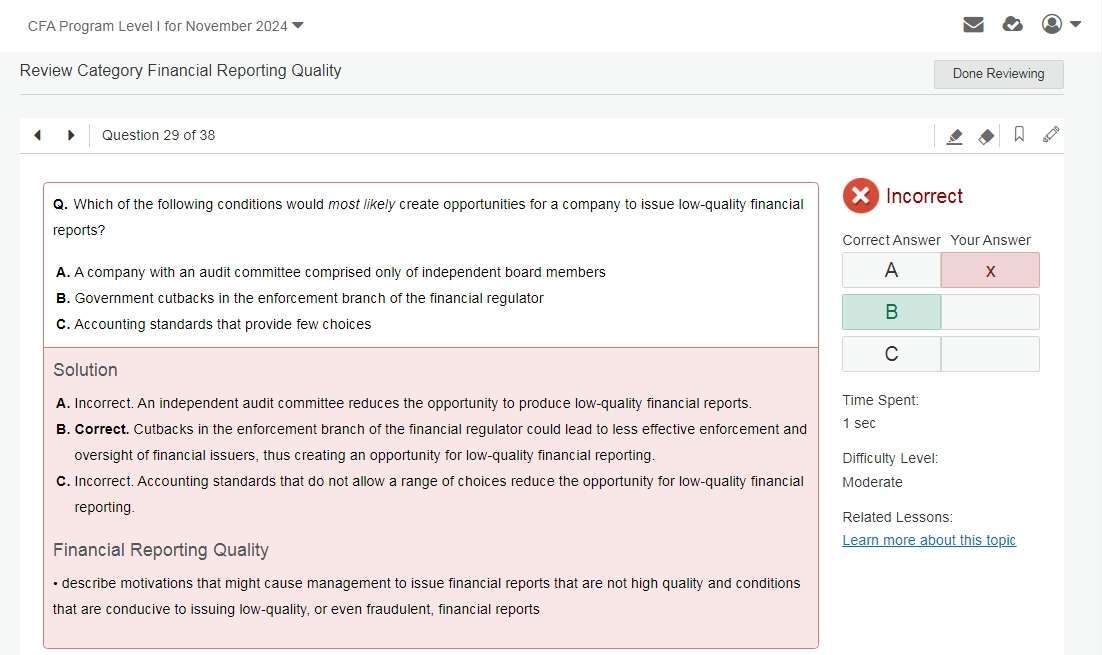Image resolution: width=1102 pixels, height=655 pixels.
Task: Open the pencil notes tool
Action: tap(1050, 135)
